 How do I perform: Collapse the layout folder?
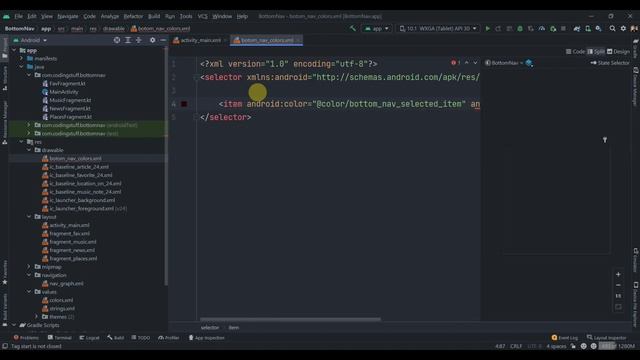[x=29, y=217]
